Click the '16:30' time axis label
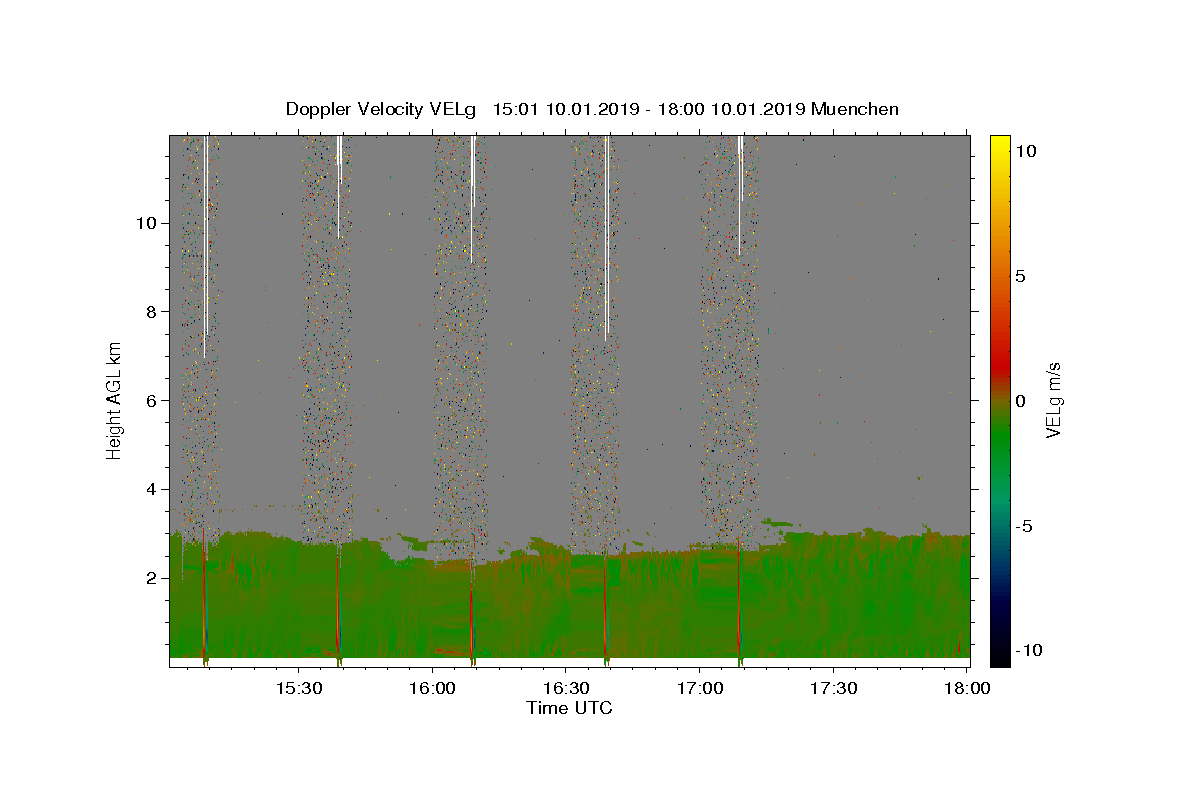 pos(565,688)
